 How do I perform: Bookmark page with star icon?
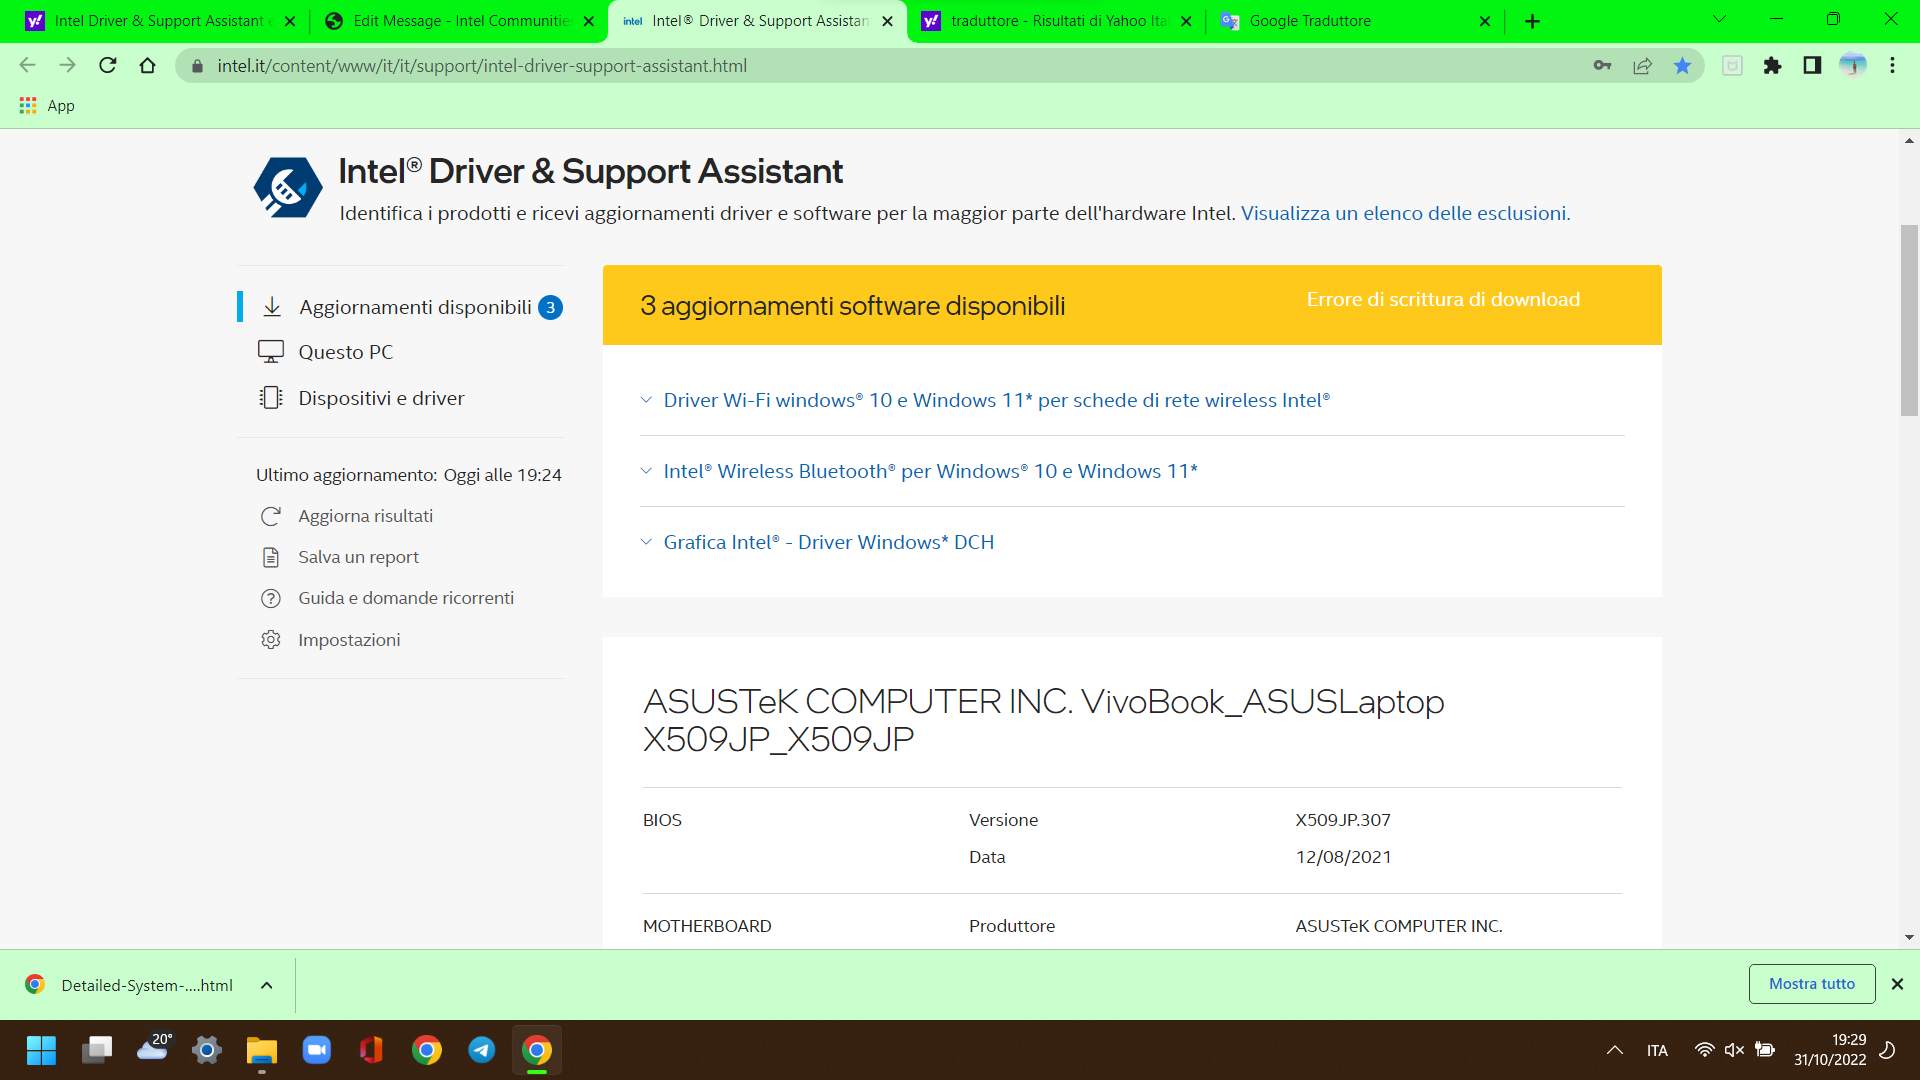[1682, 66]
